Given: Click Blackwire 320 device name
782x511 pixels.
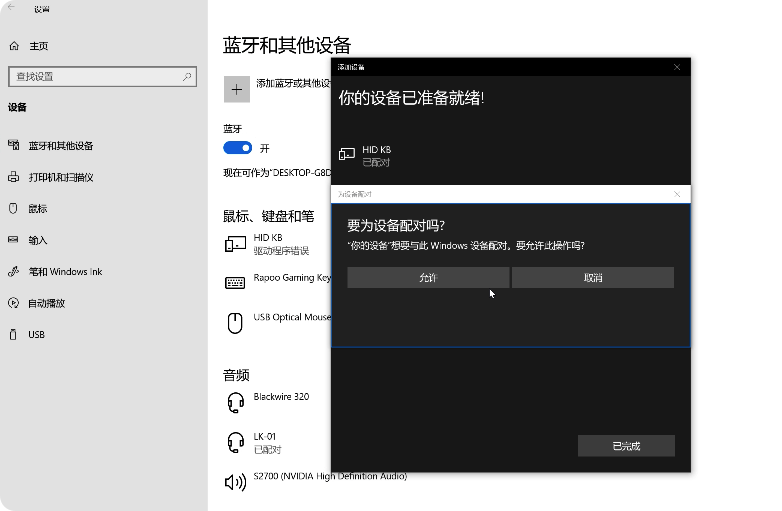Looking at the screenshot, I should pyautogui.click(x=281, y=397).
